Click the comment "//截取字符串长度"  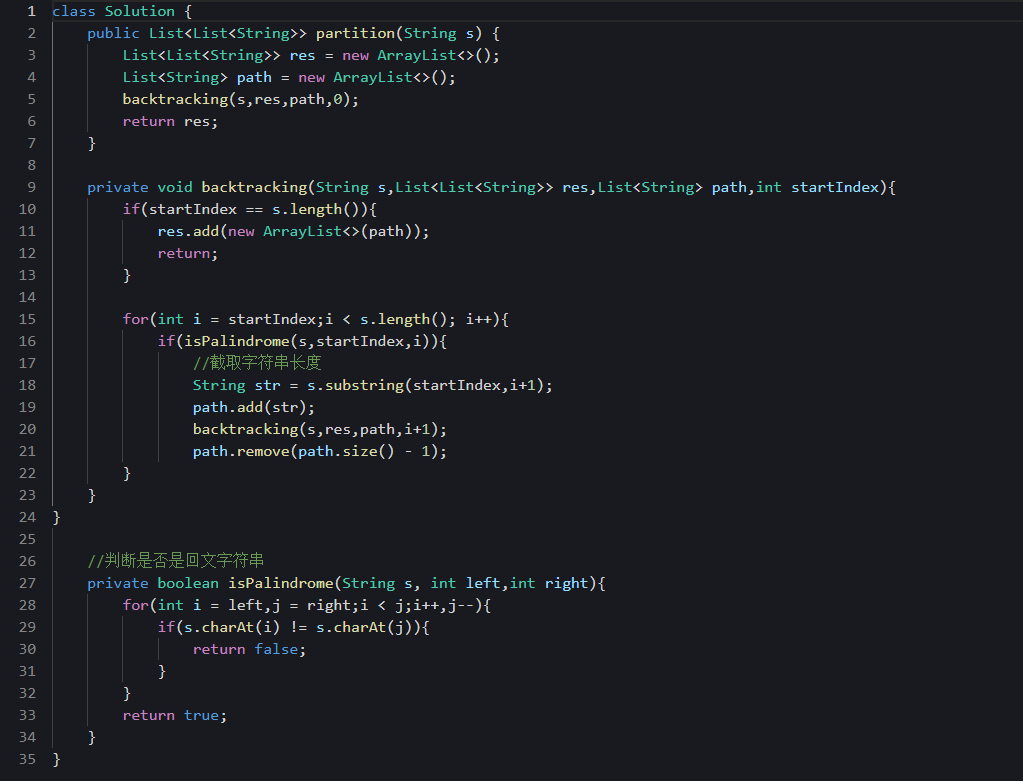coord(257,363)
